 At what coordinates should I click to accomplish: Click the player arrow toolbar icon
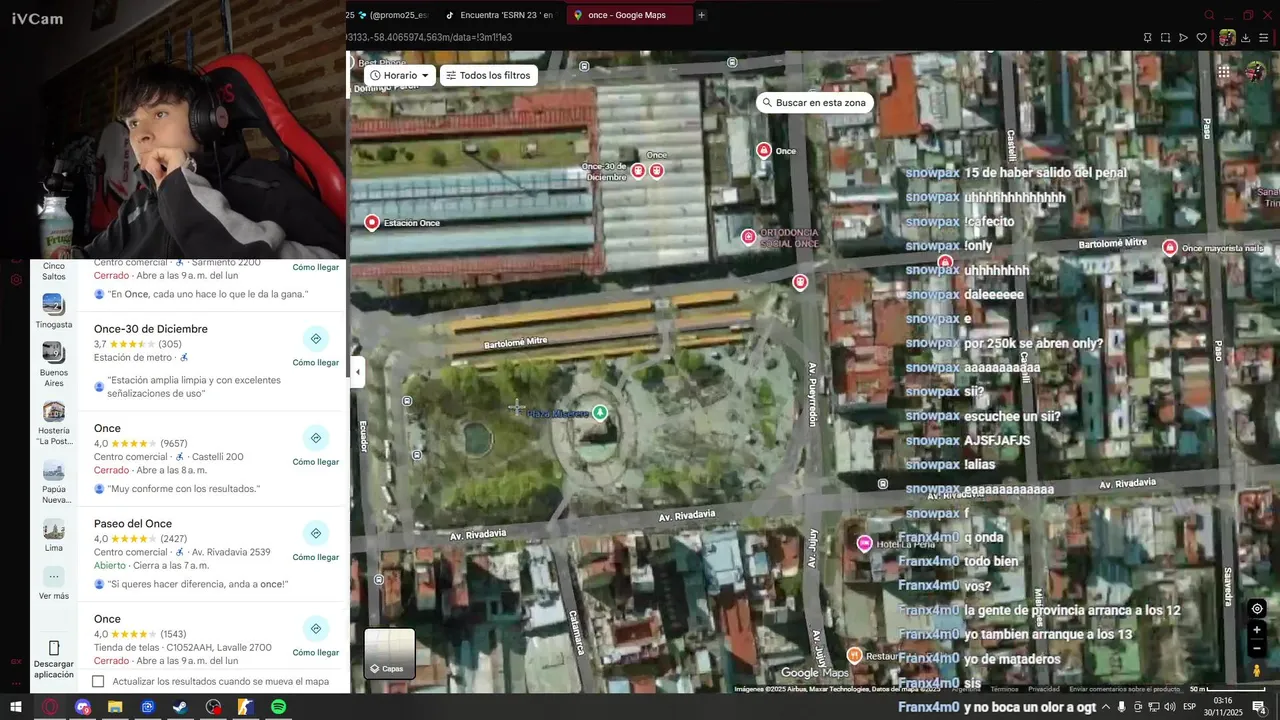1183,38
